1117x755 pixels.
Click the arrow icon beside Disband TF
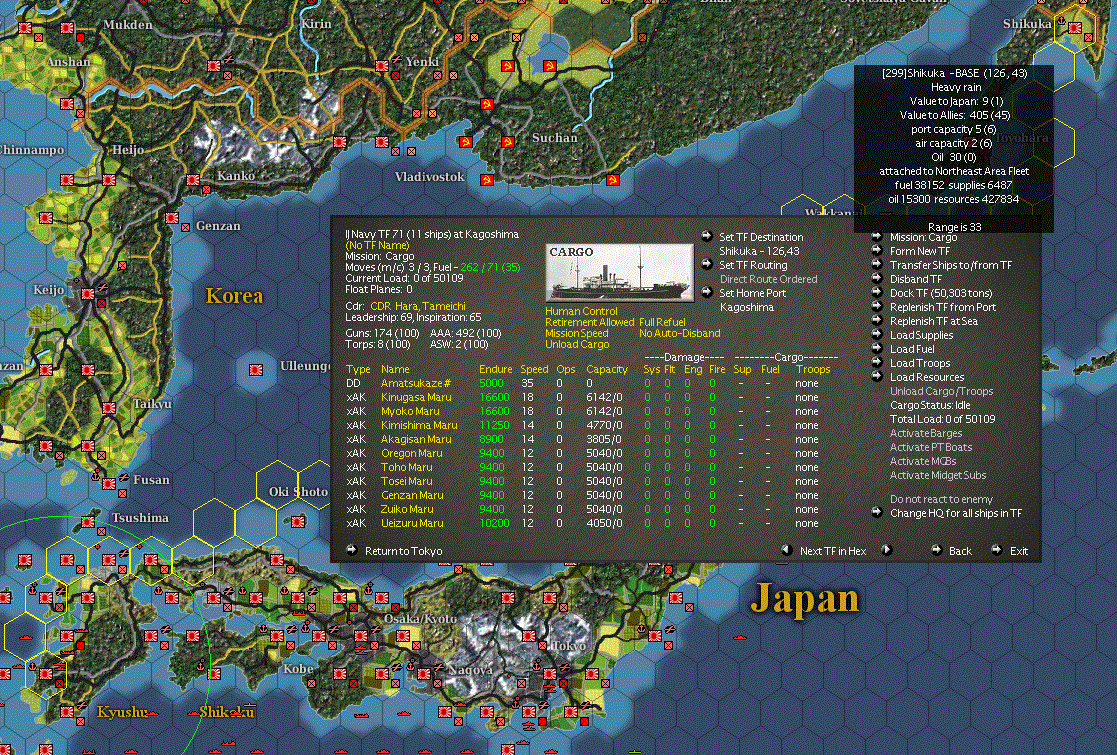pyautogui.click(x=877, y=278)
